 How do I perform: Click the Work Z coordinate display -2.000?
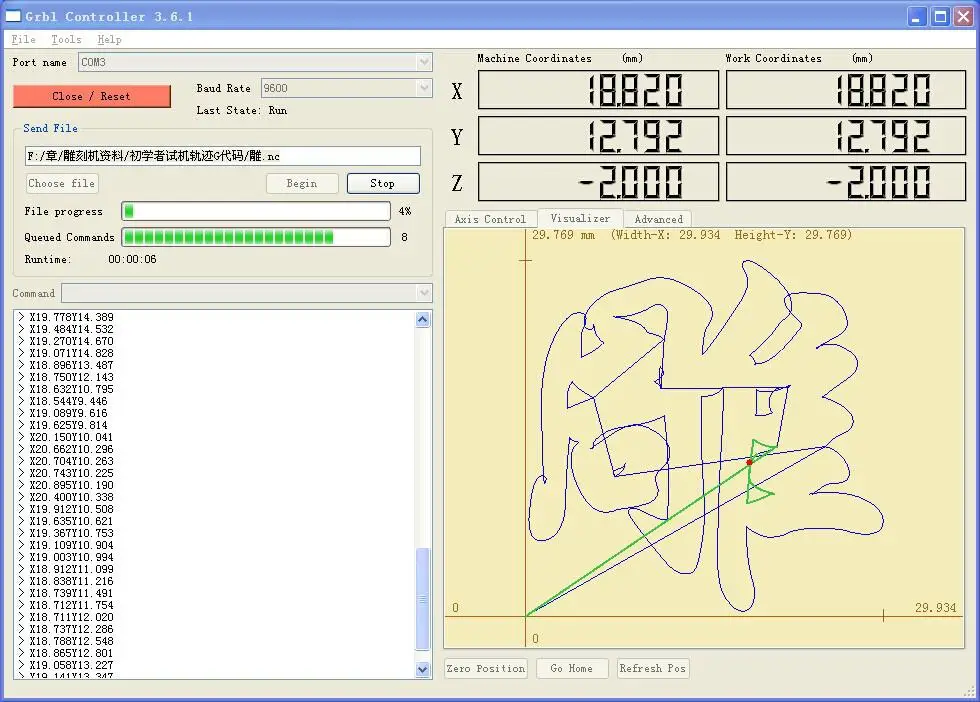(x=846, y=182)
